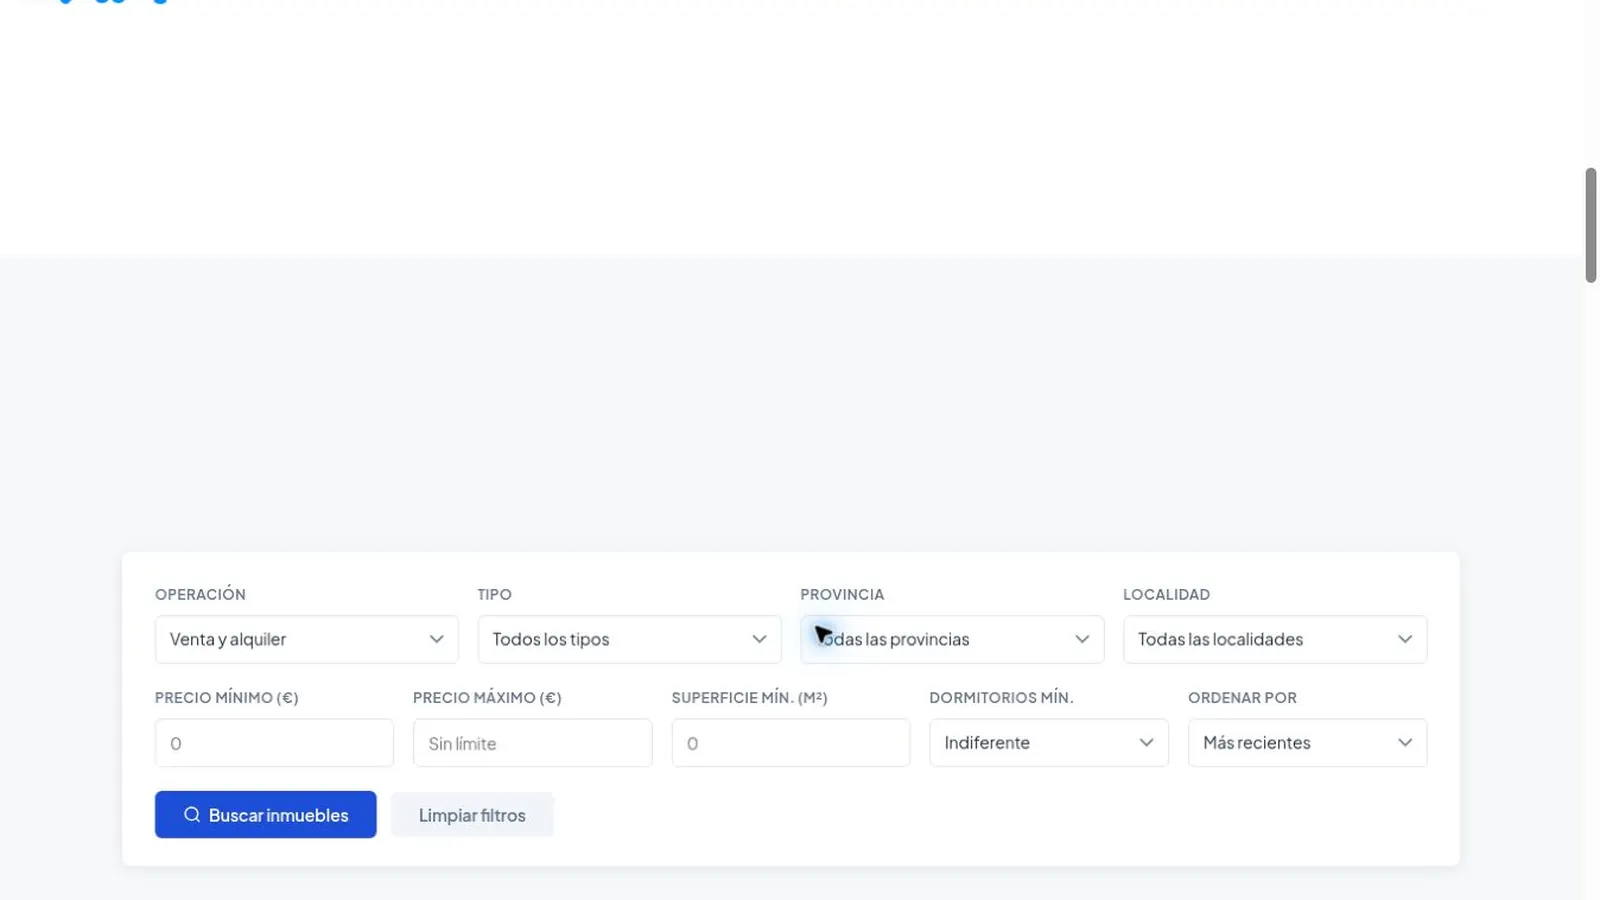Image resolution: width=1600 pixels, height=900 pixels.
Task: Click the Buscar inmuebles button
Action: point(266,815)
